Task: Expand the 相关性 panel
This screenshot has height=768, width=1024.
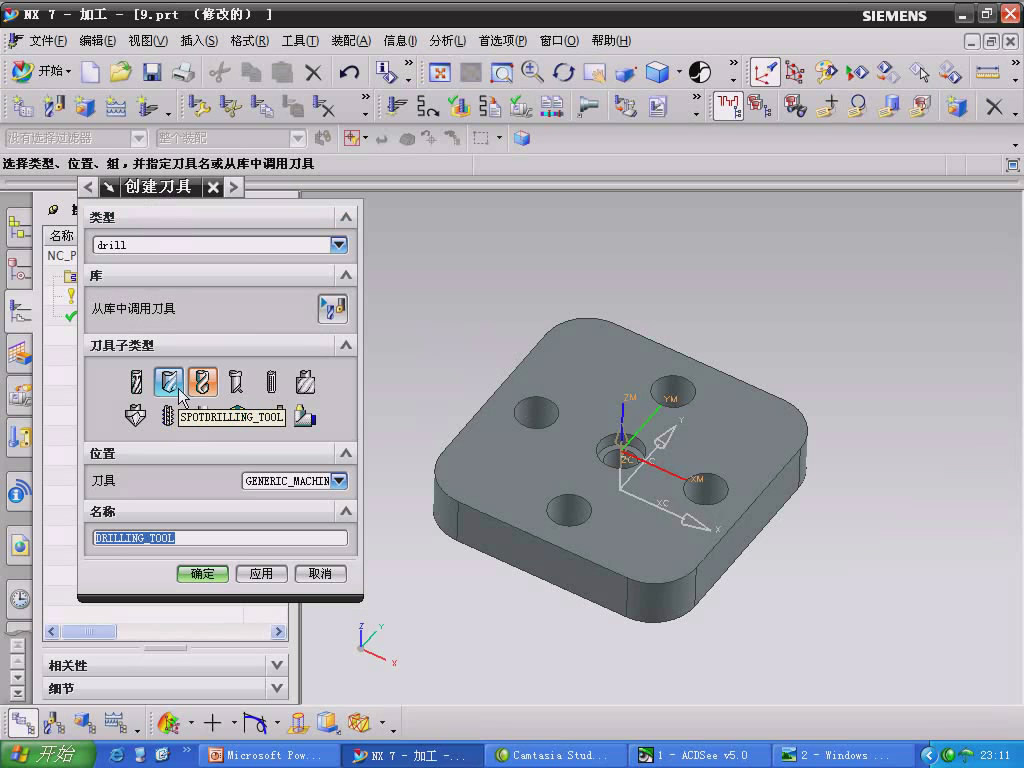Action: click(x=277, y=665)
